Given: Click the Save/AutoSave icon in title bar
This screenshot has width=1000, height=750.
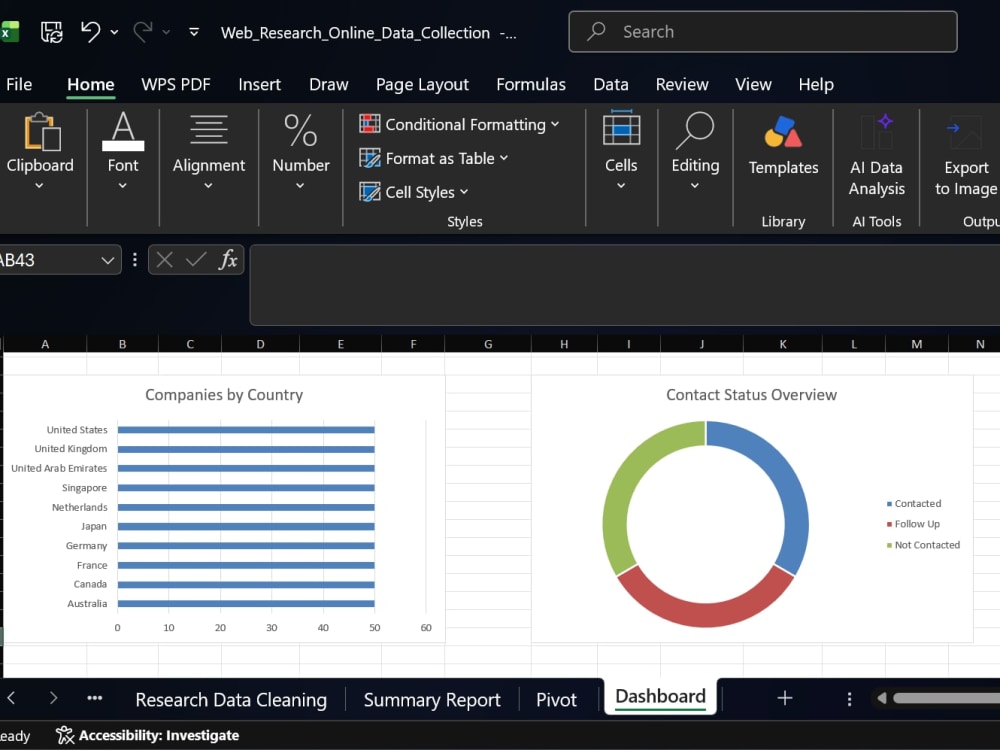Looking at the screenshot, I should tap(52, 32).
